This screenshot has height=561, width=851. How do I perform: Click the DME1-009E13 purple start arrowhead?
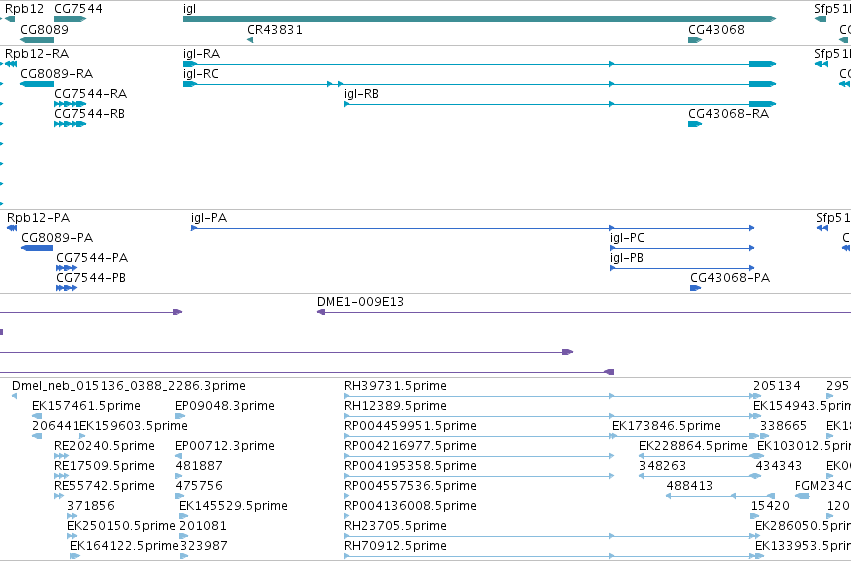click(321, 312)
